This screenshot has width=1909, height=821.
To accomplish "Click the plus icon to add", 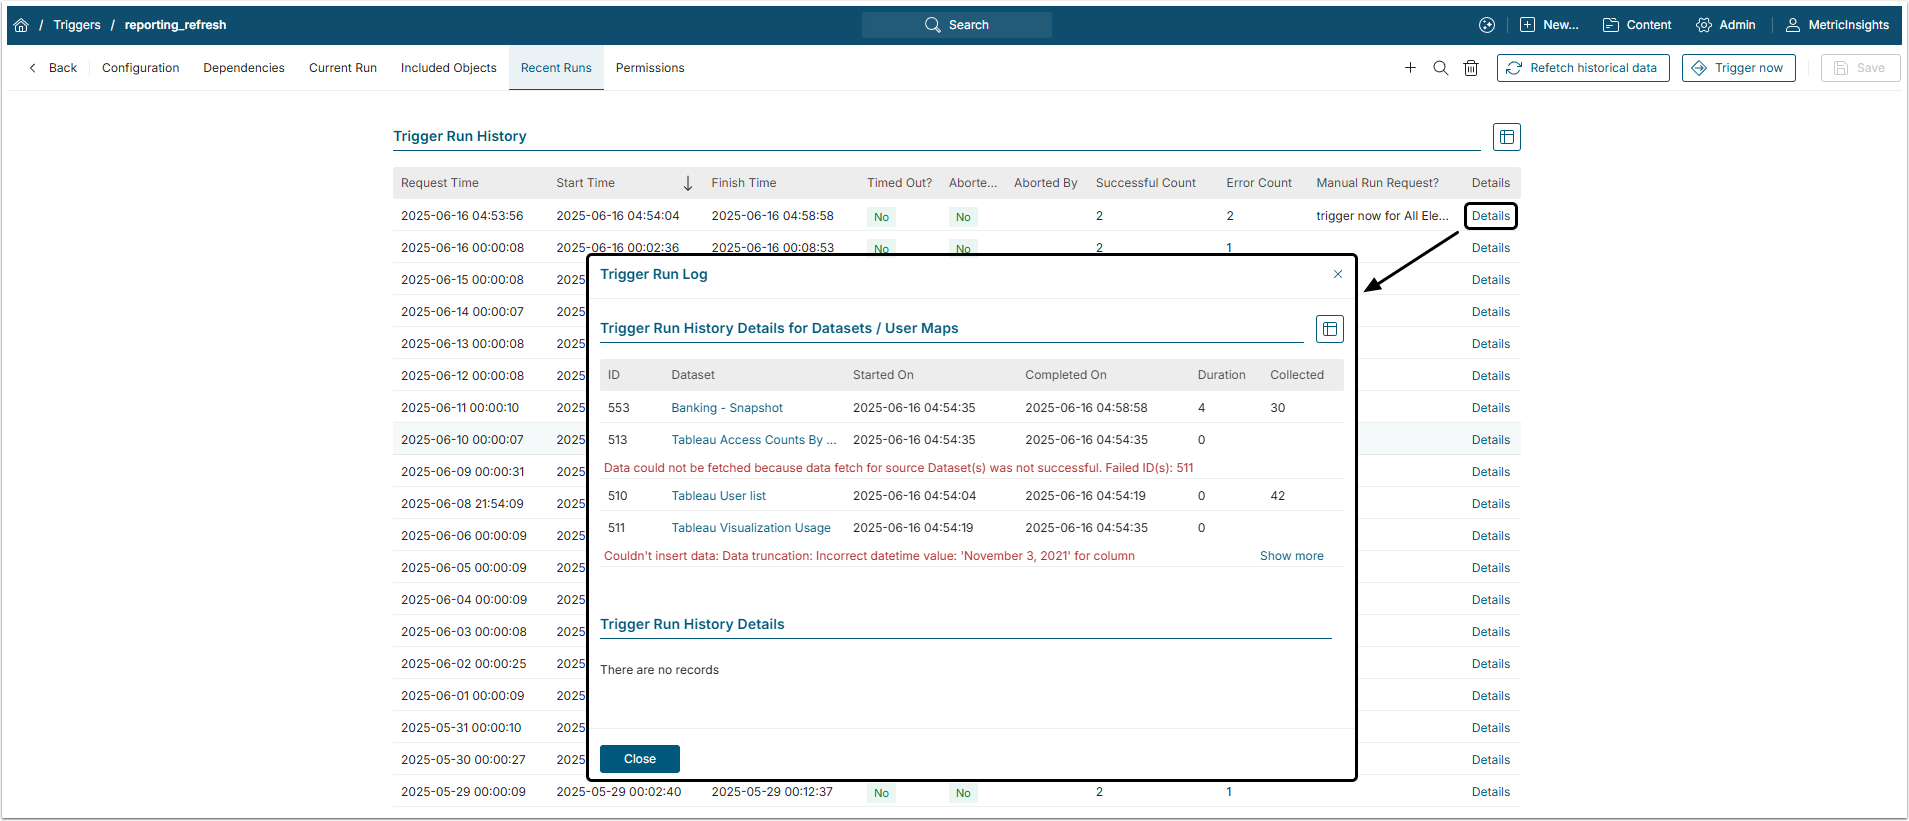I will [x=1410, y=68].
